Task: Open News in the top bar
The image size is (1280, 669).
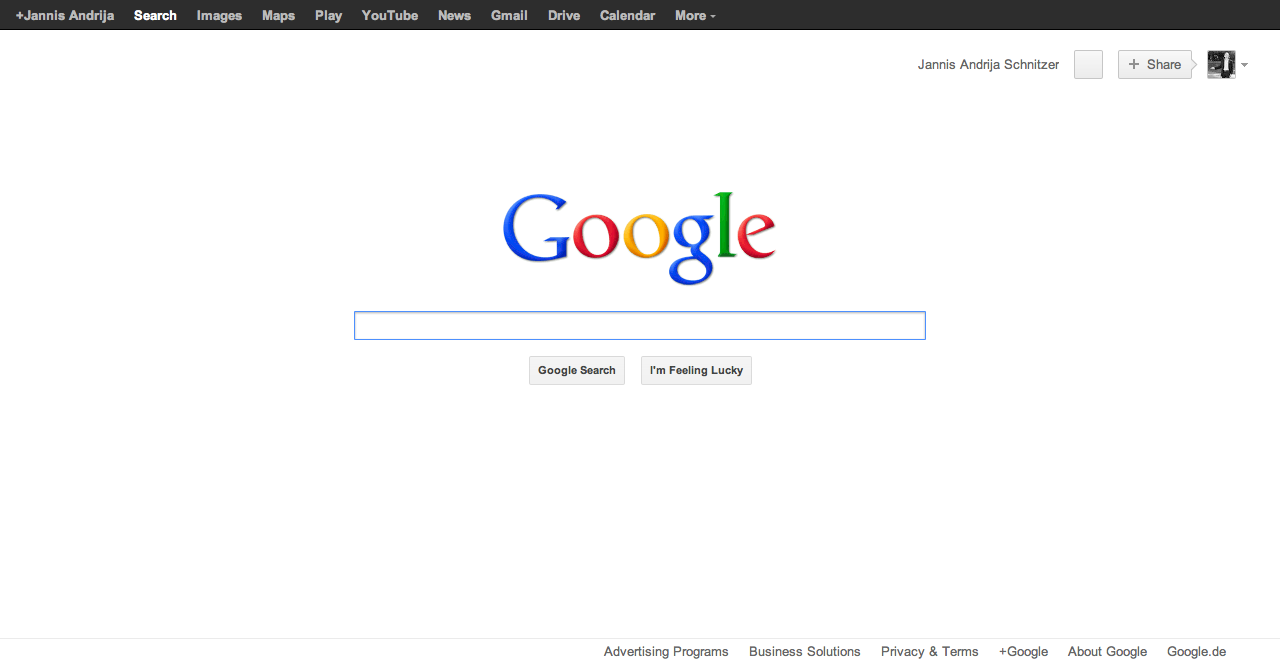Action: pos(454,15)
